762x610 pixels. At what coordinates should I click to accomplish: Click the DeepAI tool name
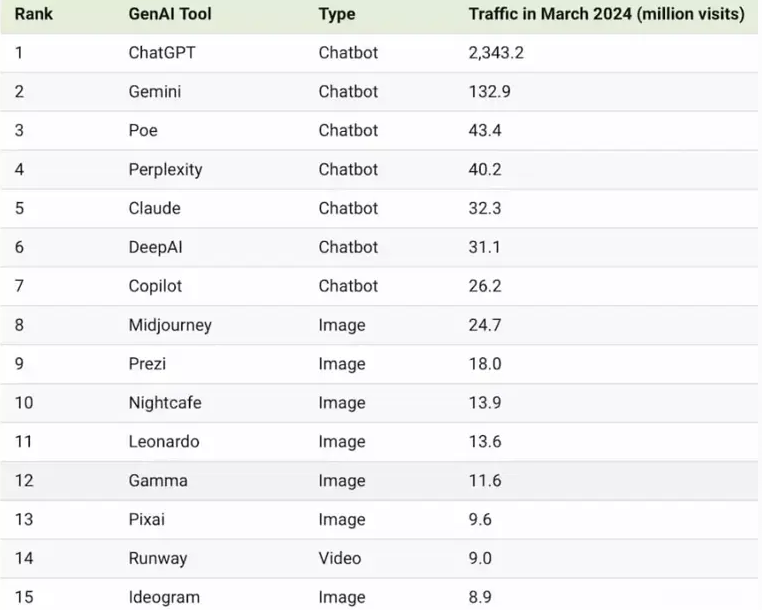(x=157, y=247)
